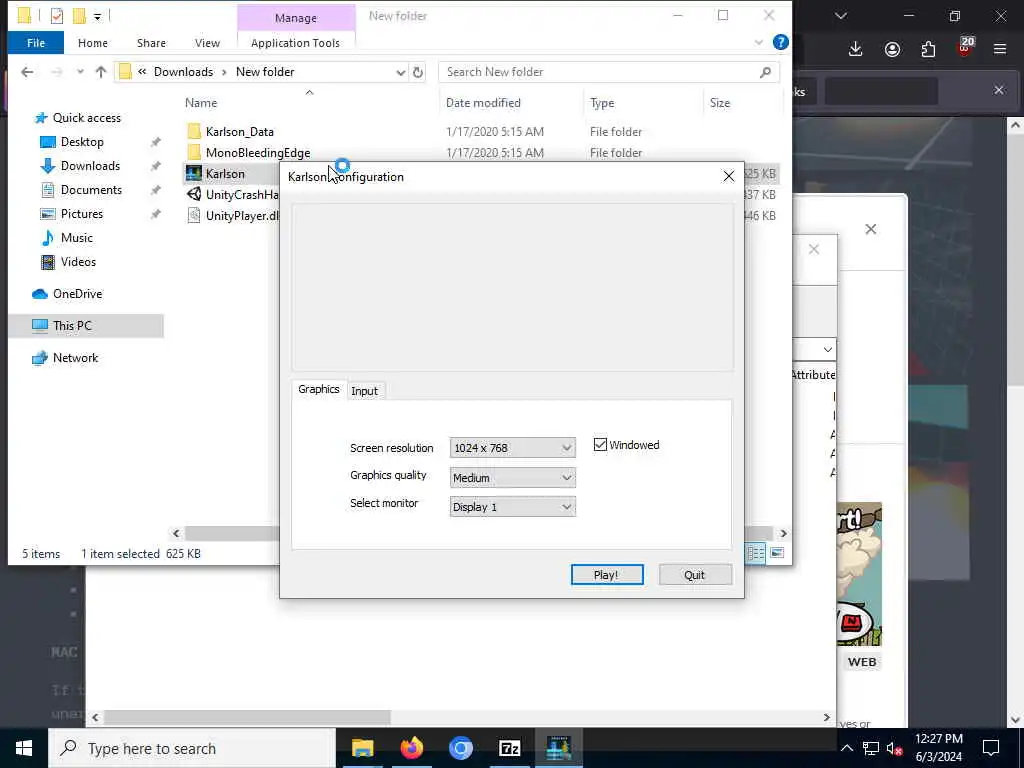The width and height of the screenshot is (1024, 768).
Task: Sort by Date modified column header
Action: coord(483,103)
